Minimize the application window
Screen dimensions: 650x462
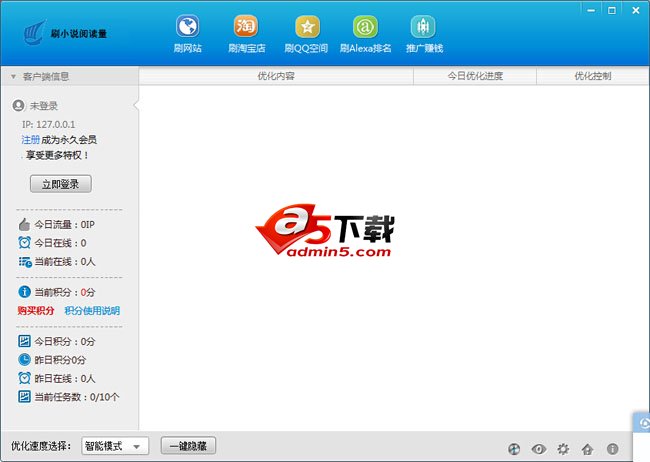[591, 10]
